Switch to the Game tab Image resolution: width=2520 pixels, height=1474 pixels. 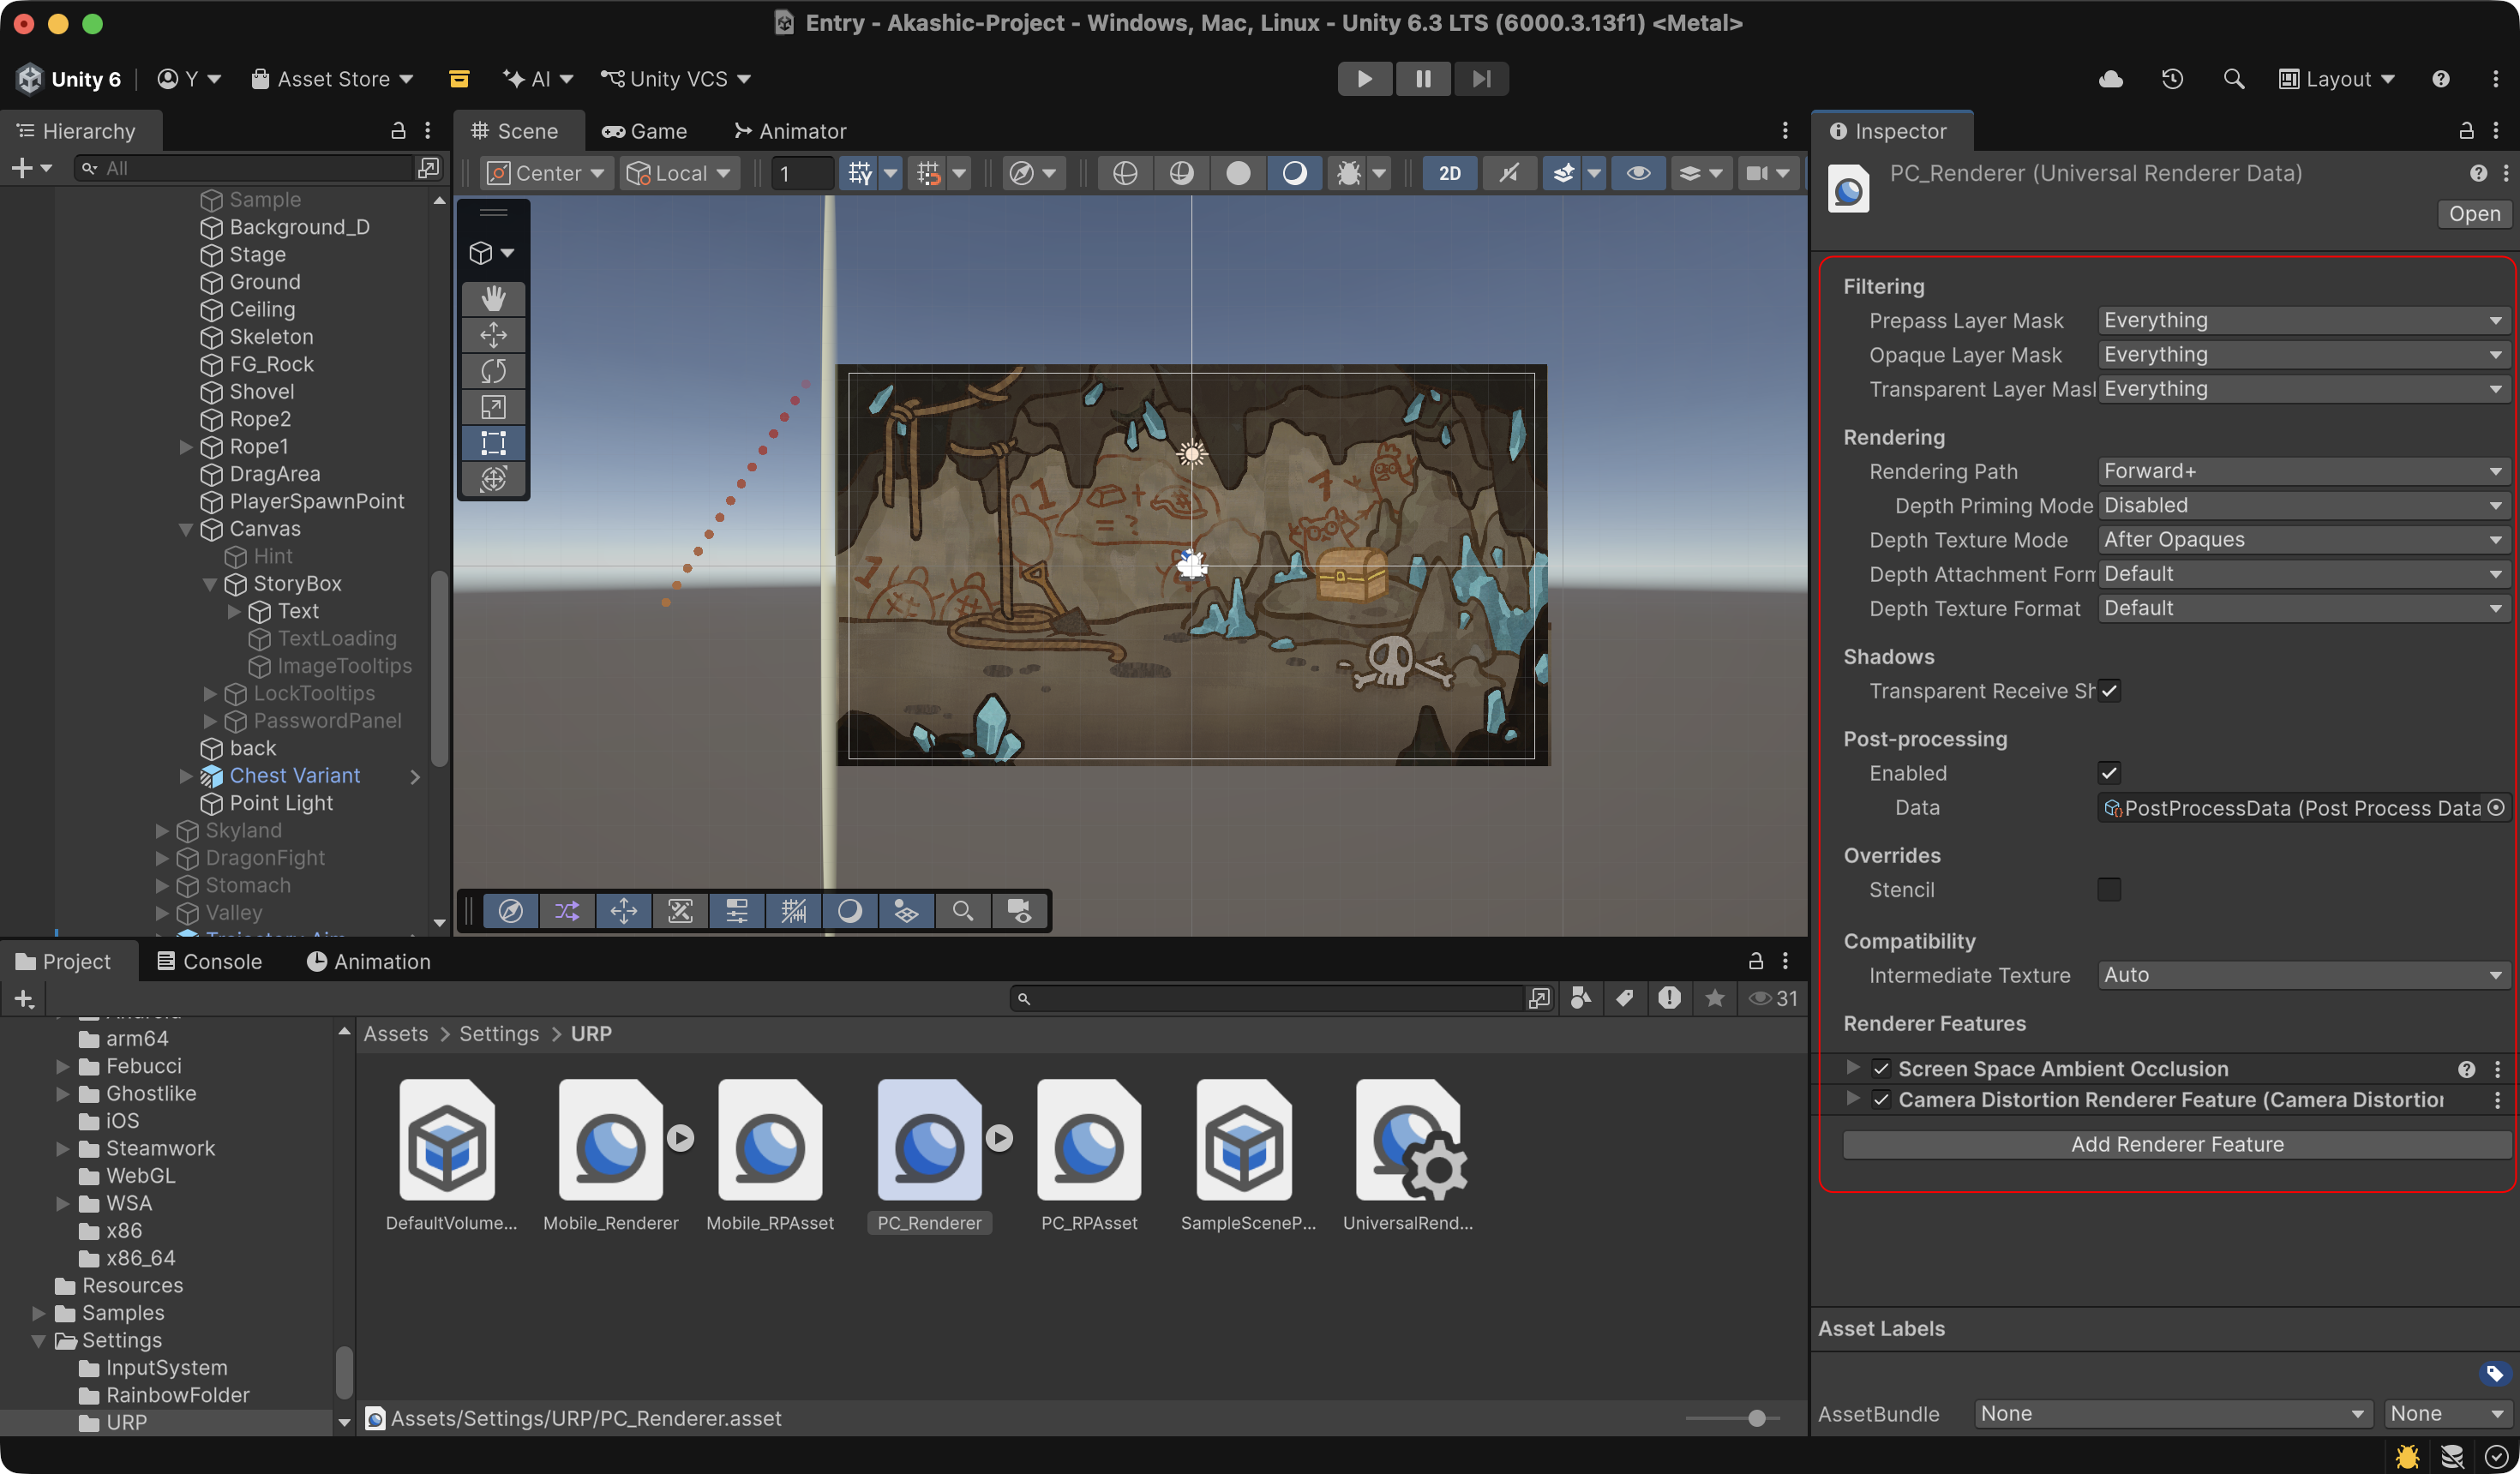(x=645, y=131)
